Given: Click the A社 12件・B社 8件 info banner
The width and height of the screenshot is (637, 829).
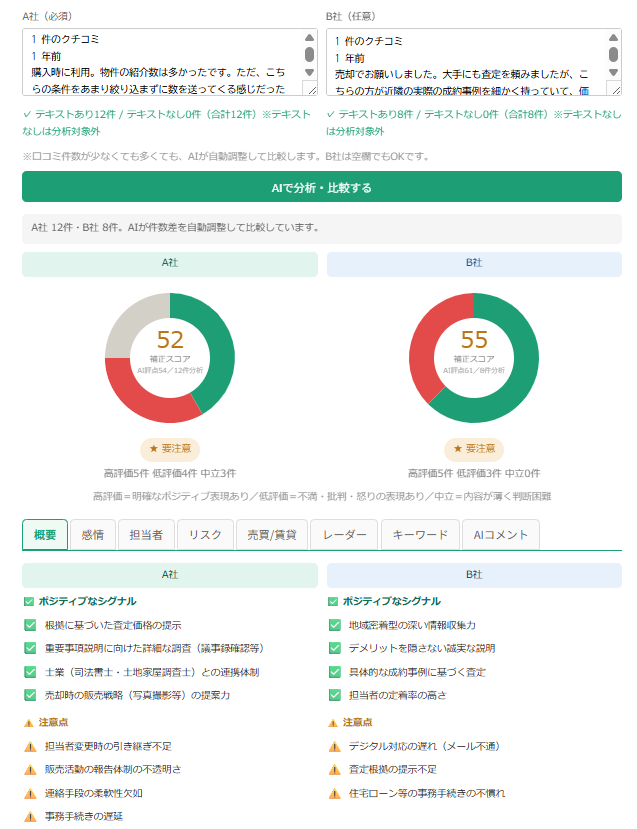Looking at the screenshot, I should pyautogui.click(x=321, y=228).
